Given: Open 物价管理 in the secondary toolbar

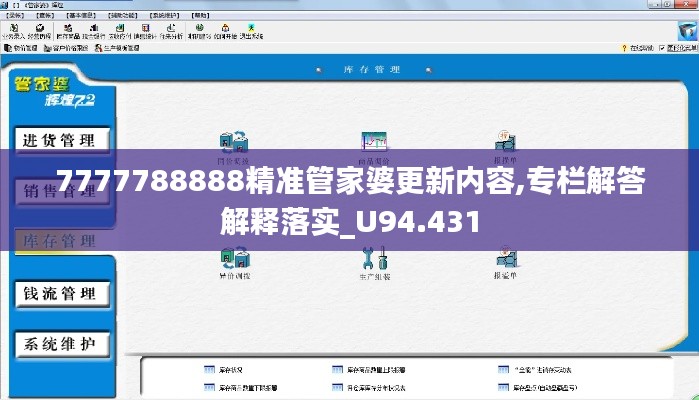Looking at the screenshot, I should [21, 48].
